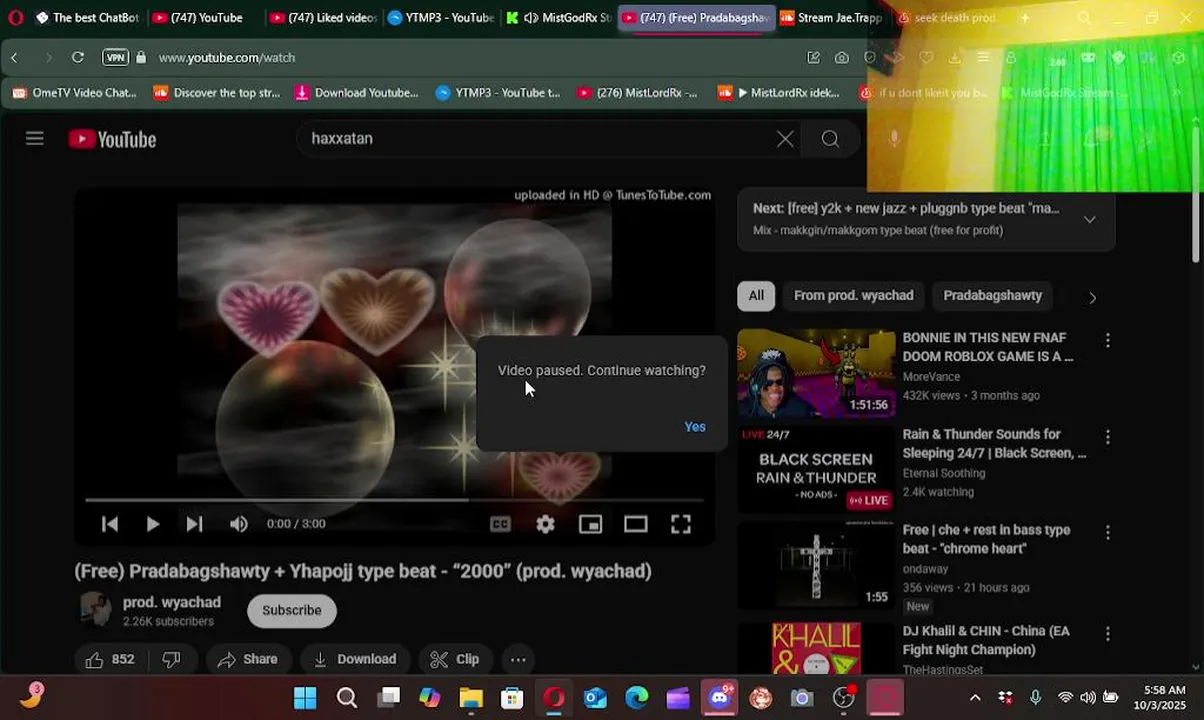The width and height of the screenshot is (1204, 720).
Task: Open the prod. wyachad channel name link
Action: 172,602
